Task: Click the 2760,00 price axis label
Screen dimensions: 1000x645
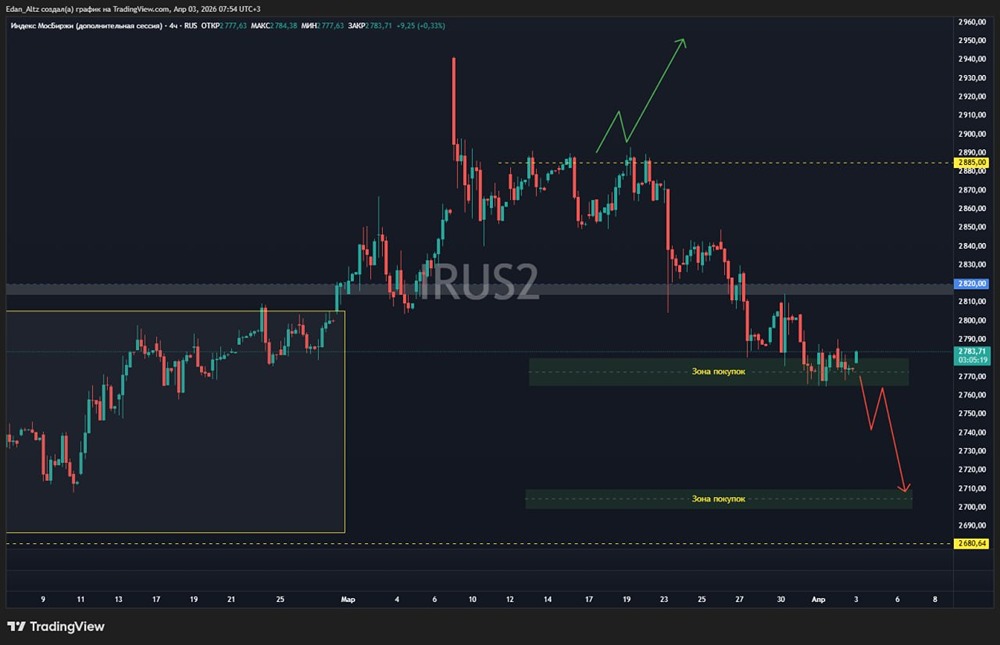Action: pos(972,395)
